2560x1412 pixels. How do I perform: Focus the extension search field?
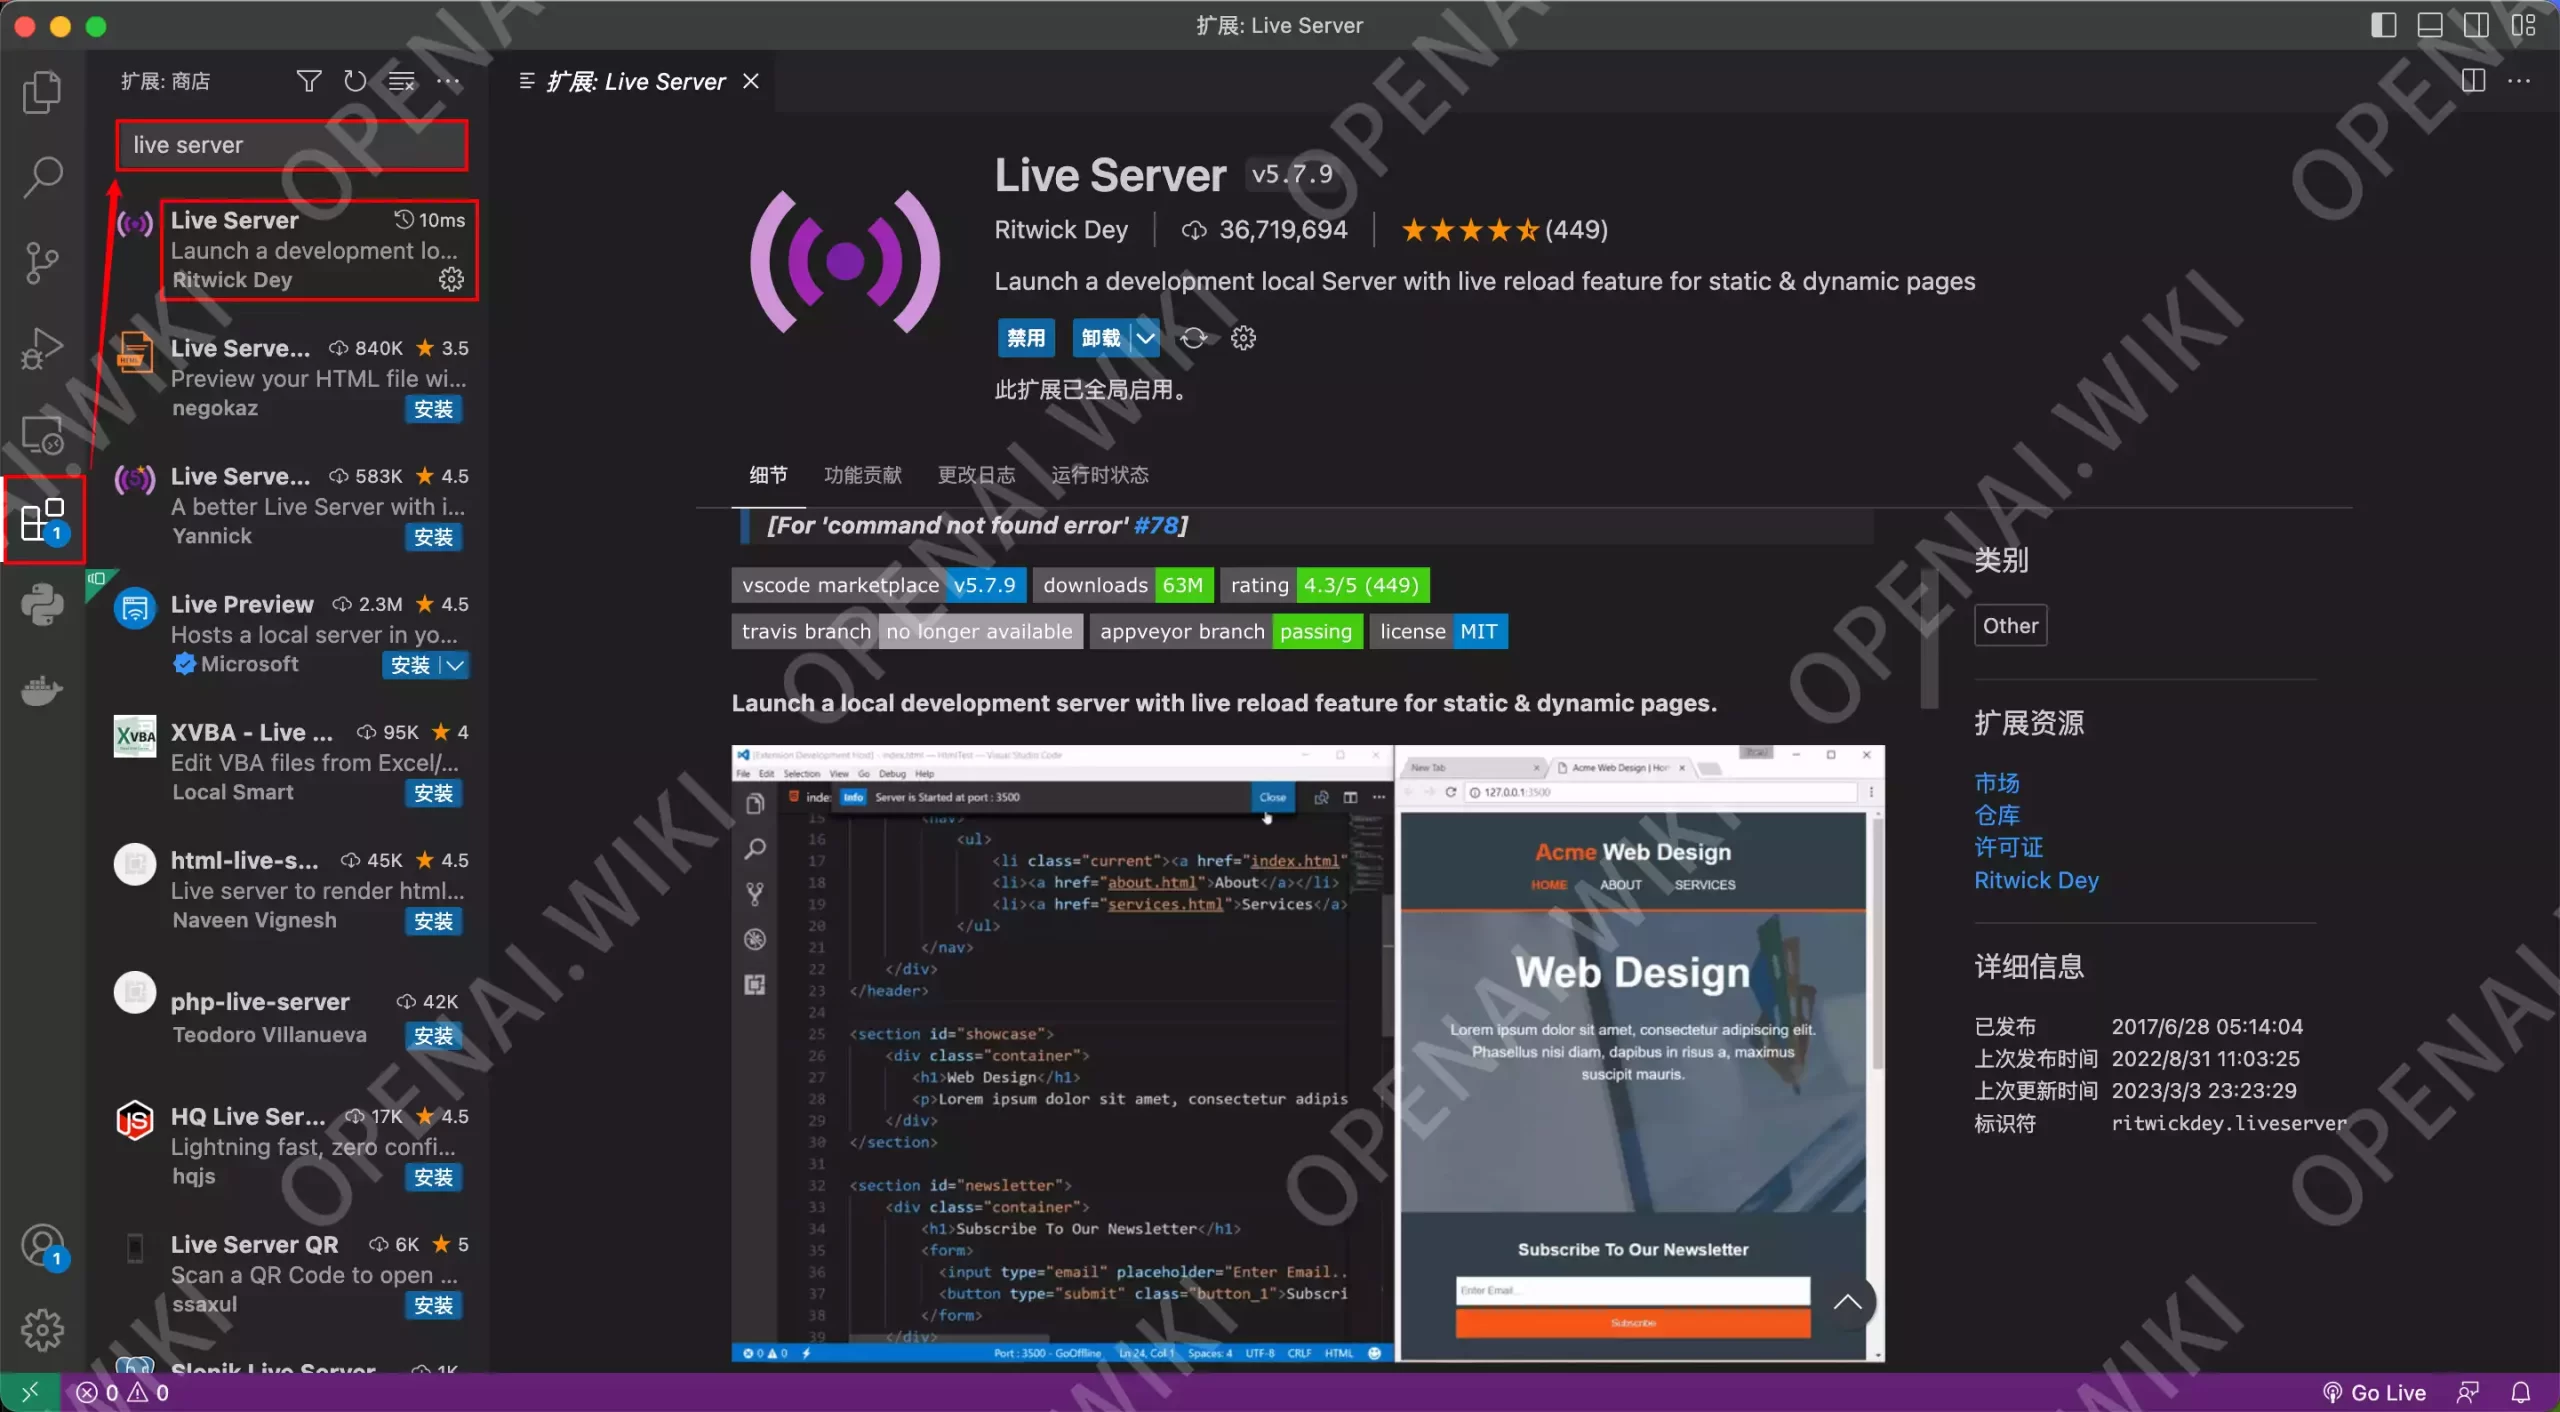pos(292,145)
